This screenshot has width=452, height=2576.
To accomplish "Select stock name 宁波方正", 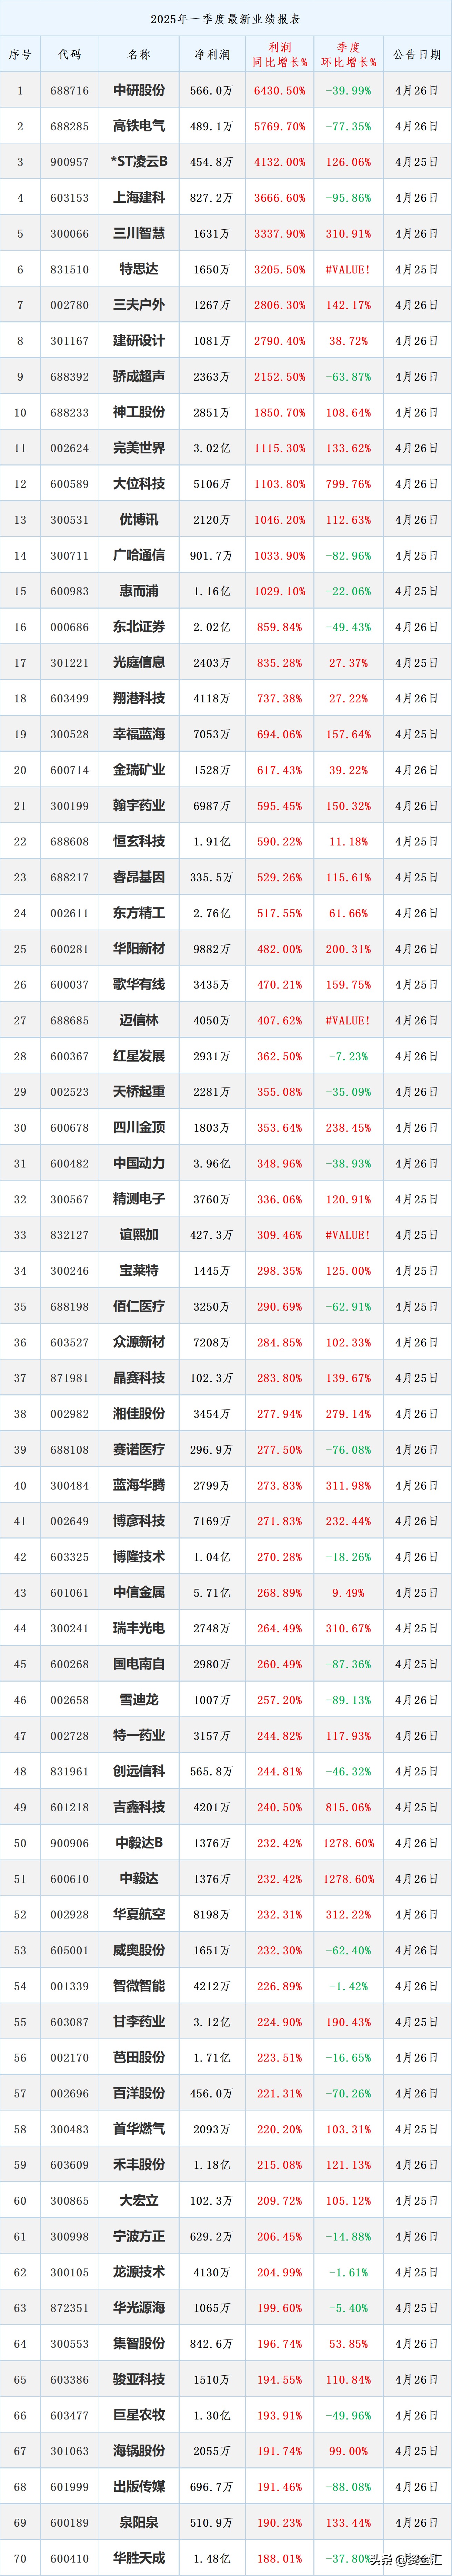I will tap(139, 2236).
